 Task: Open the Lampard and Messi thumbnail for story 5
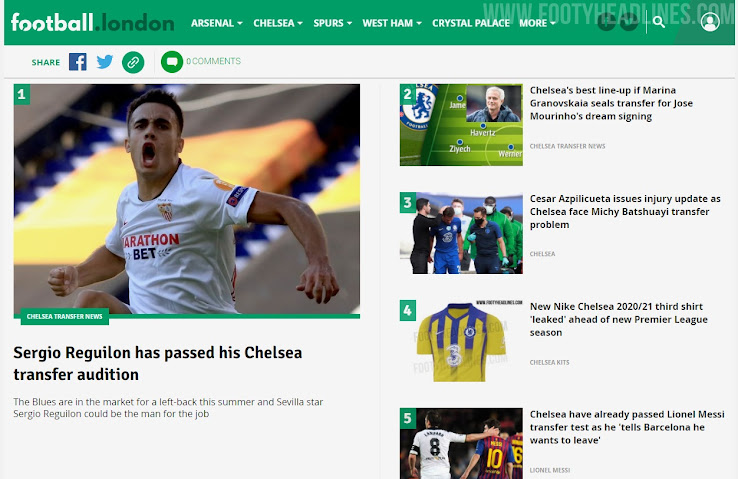(x=461, y=443)
